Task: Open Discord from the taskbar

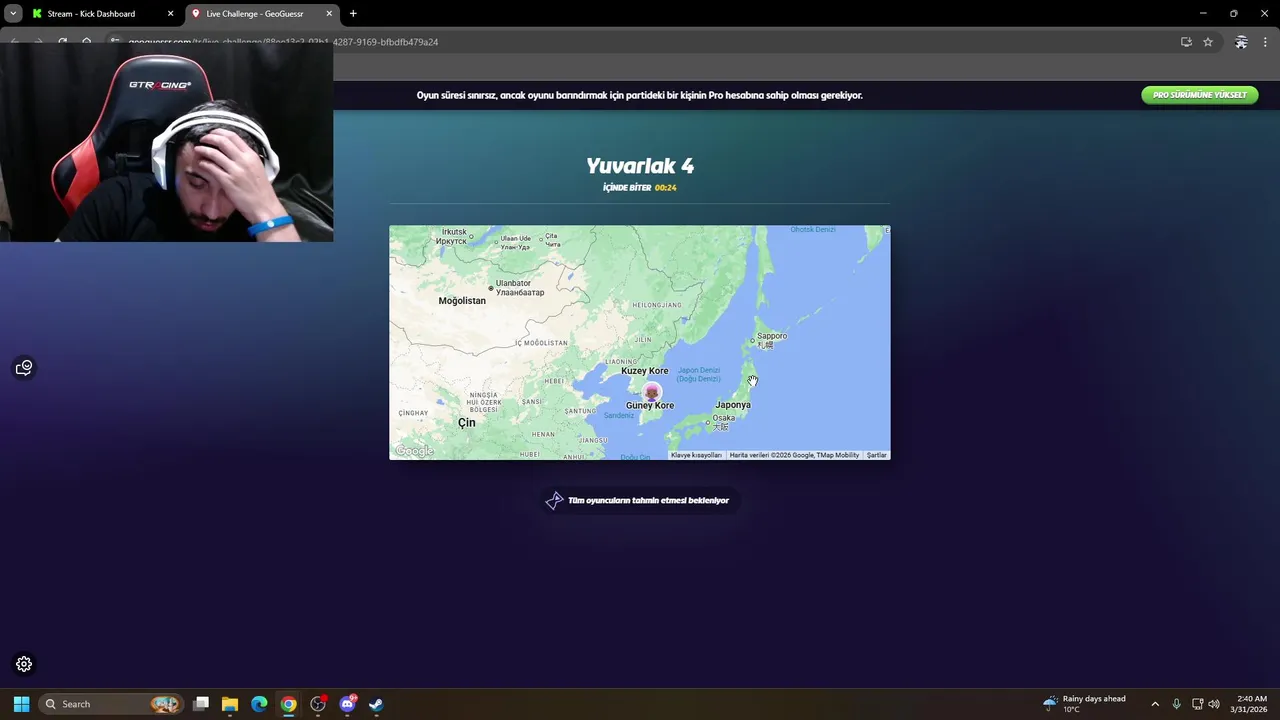Action: pos(347,704)
